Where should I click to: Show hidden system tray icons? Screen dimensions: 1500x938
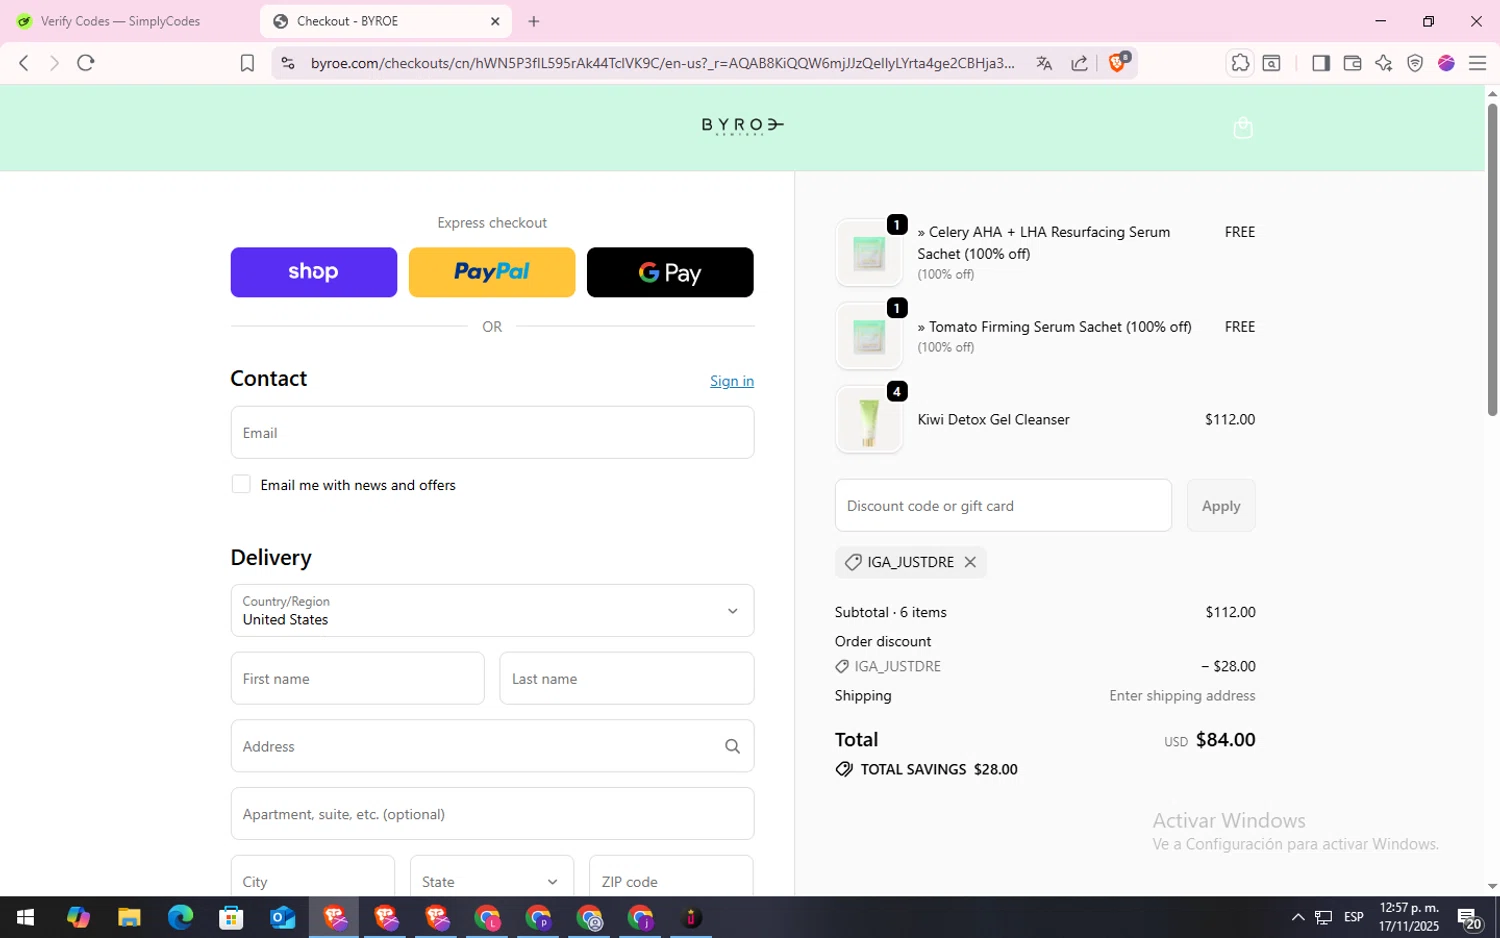pyautogui.click(x=1297, y=917)
